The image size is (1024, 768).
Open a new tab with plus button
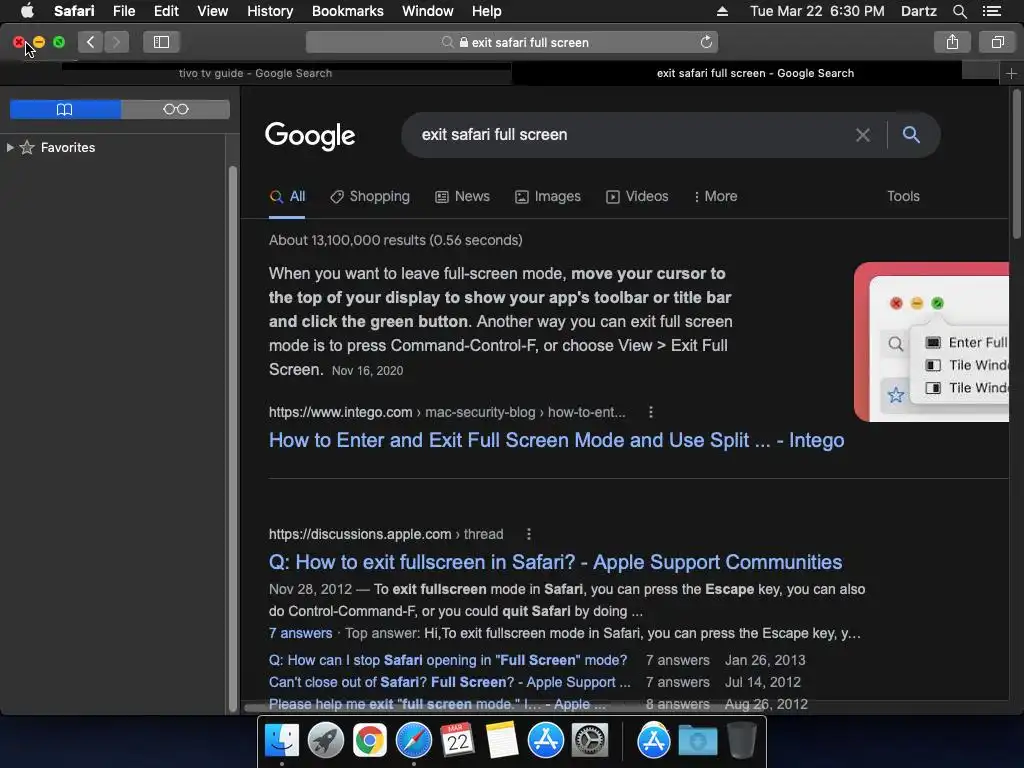(x=1011, y=74)
